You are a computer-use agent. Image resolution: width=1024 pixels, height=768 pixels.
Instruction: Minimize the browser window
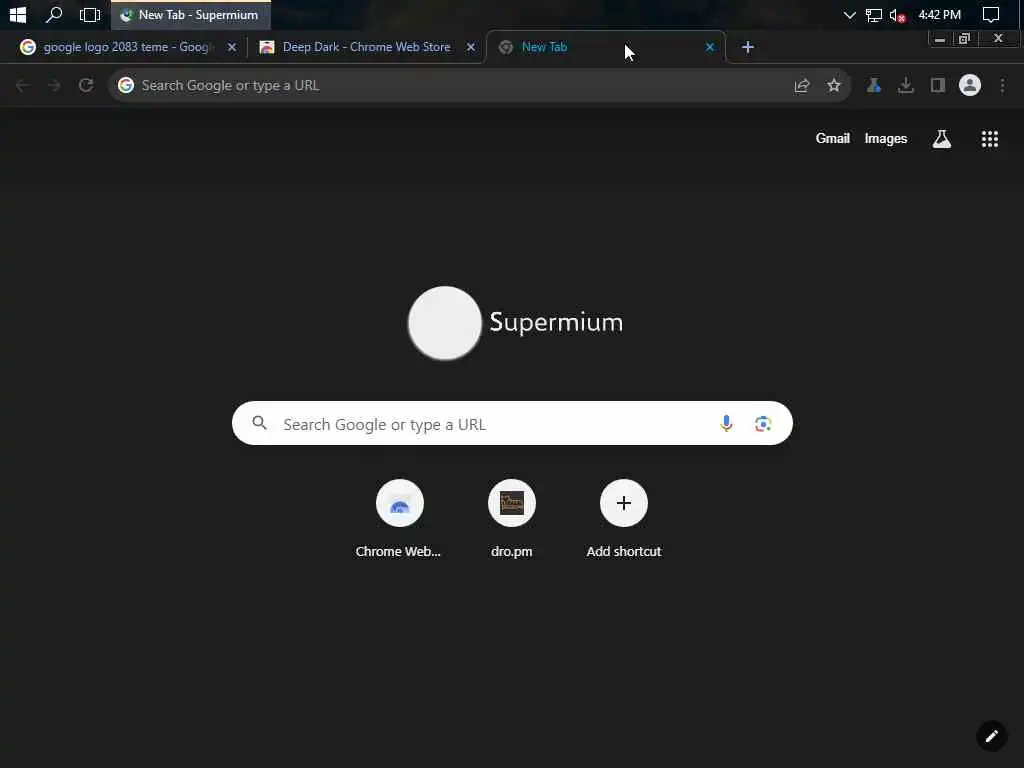[940, 39]
